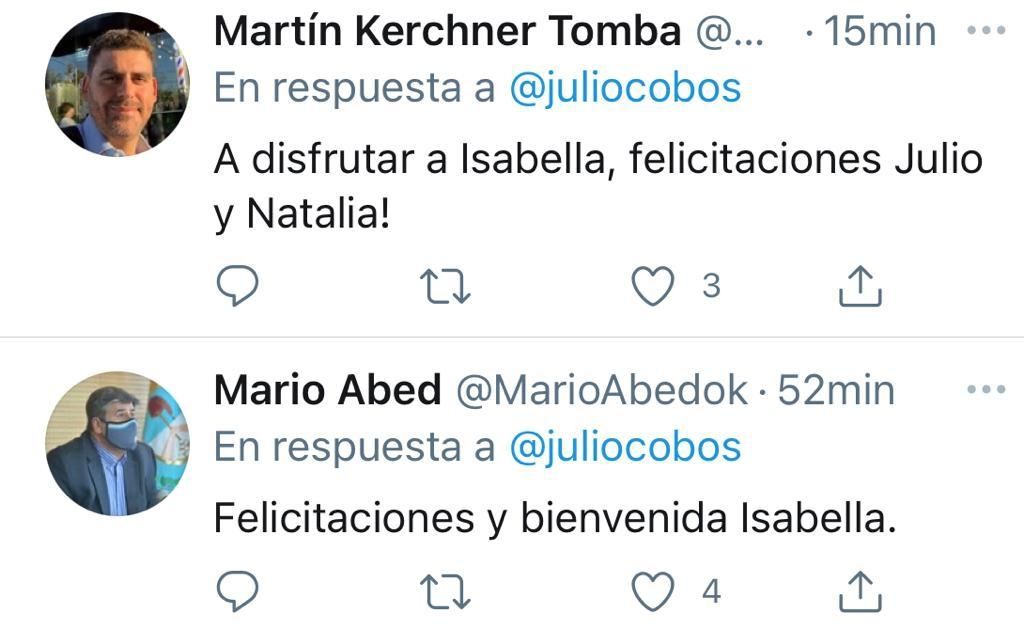The height and width of the screenshot is (630, 1024).
Task: Click the Mario Abed display name
Action: coord(327,391)
